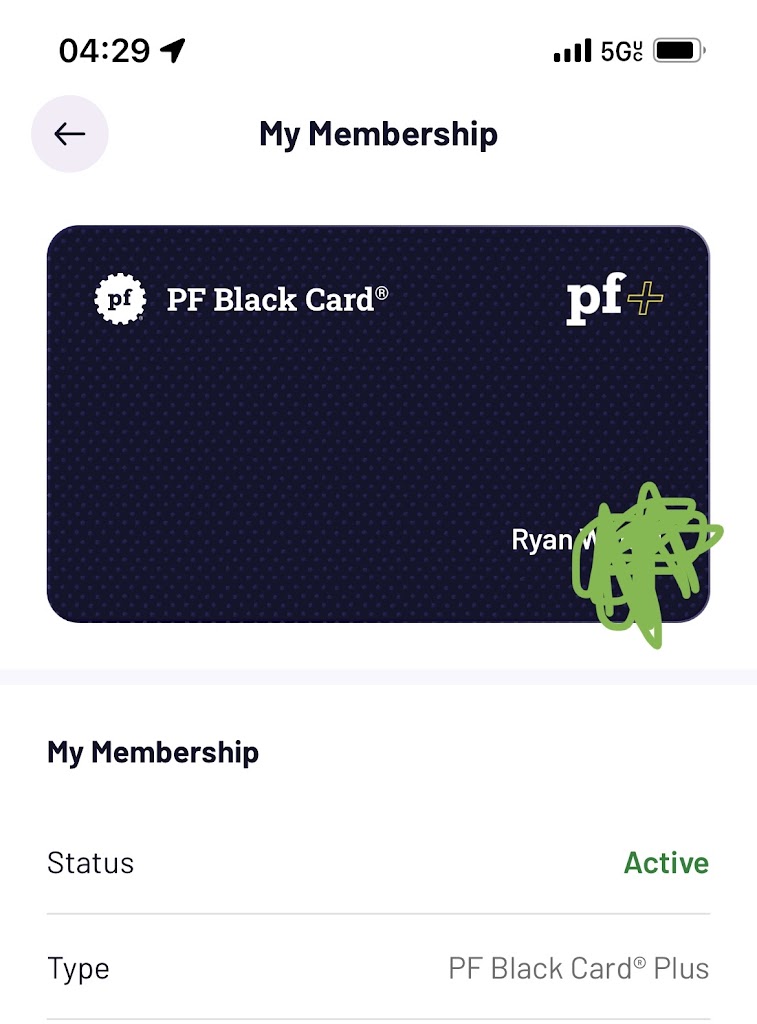Click the pf+ logo on the card
The width and height of the screenshot is (757, 1024).
click(615, 299)
